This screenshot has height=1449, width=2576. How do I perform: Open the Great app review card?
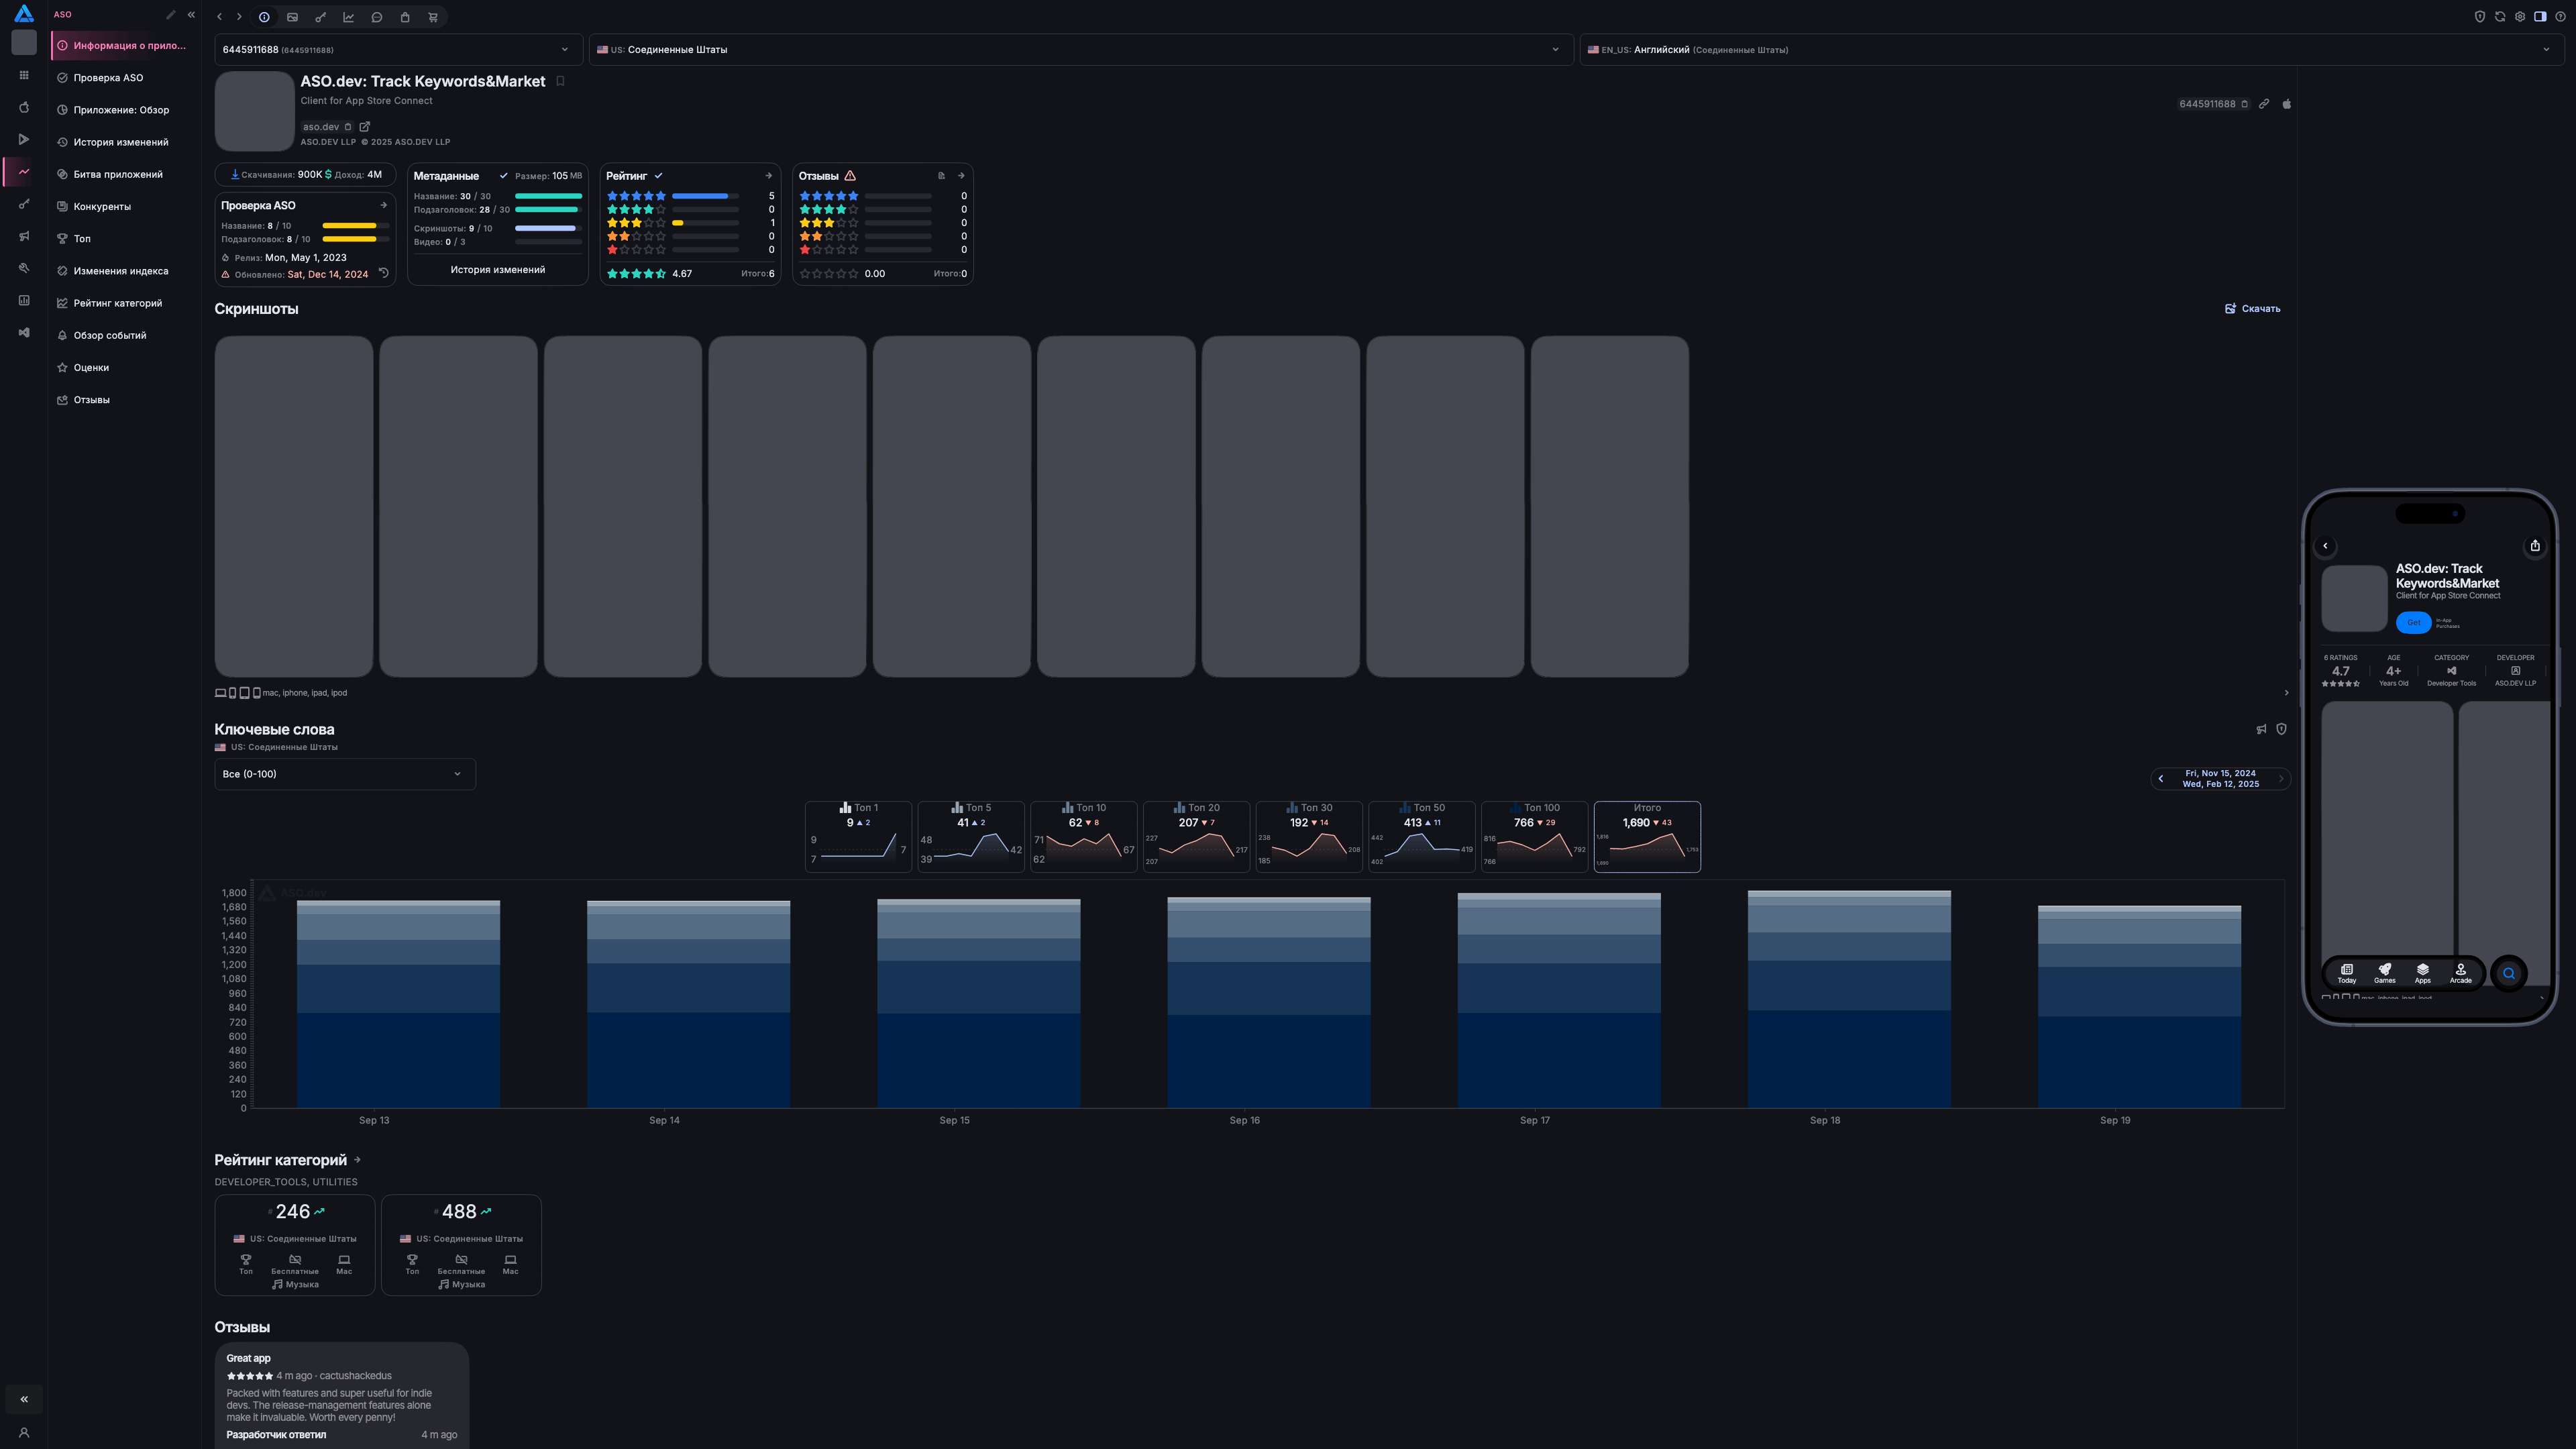[342, 1396]
